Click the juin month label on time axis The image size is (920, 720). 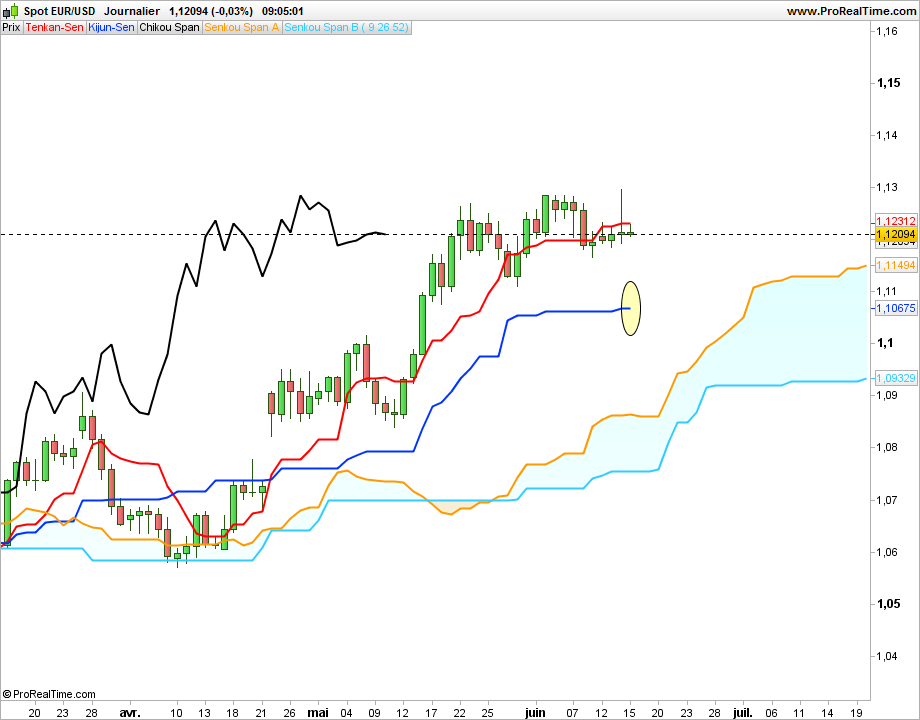tap(535, 713)
